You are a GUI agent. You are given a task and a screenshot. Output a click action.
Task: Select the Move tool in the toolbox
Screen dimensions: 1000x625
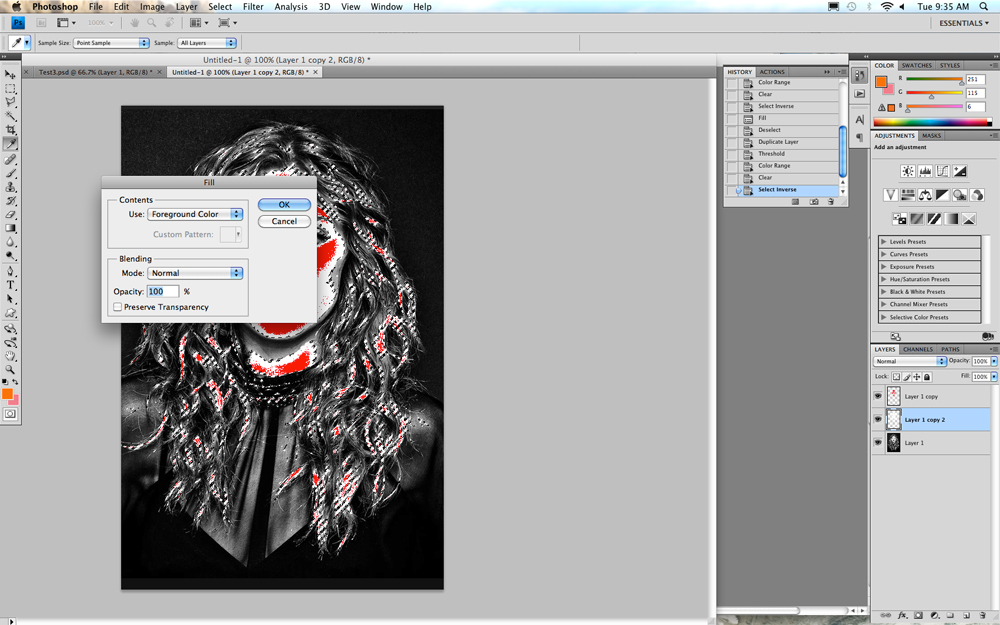pyautogui.click(x=10, y=75)
